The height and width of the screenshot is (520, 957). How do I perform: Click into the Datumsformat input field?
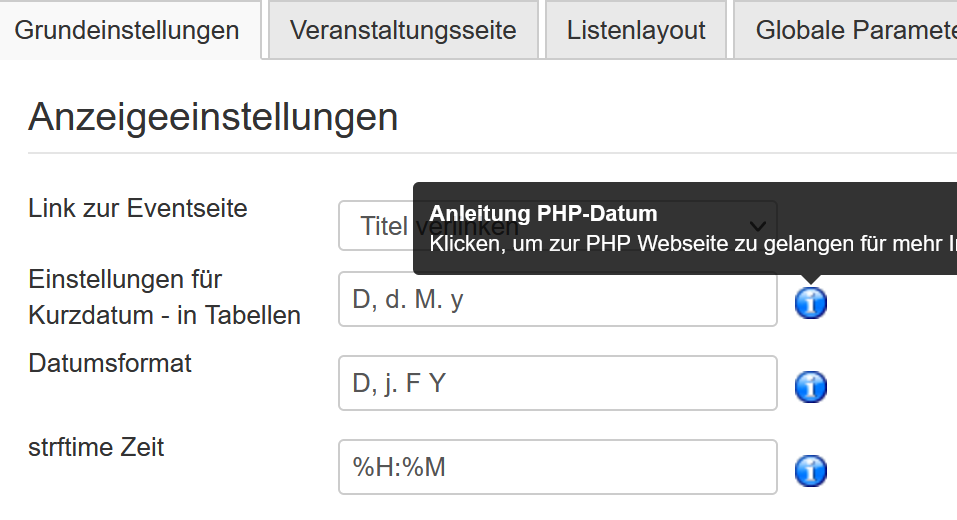point(558,383)
